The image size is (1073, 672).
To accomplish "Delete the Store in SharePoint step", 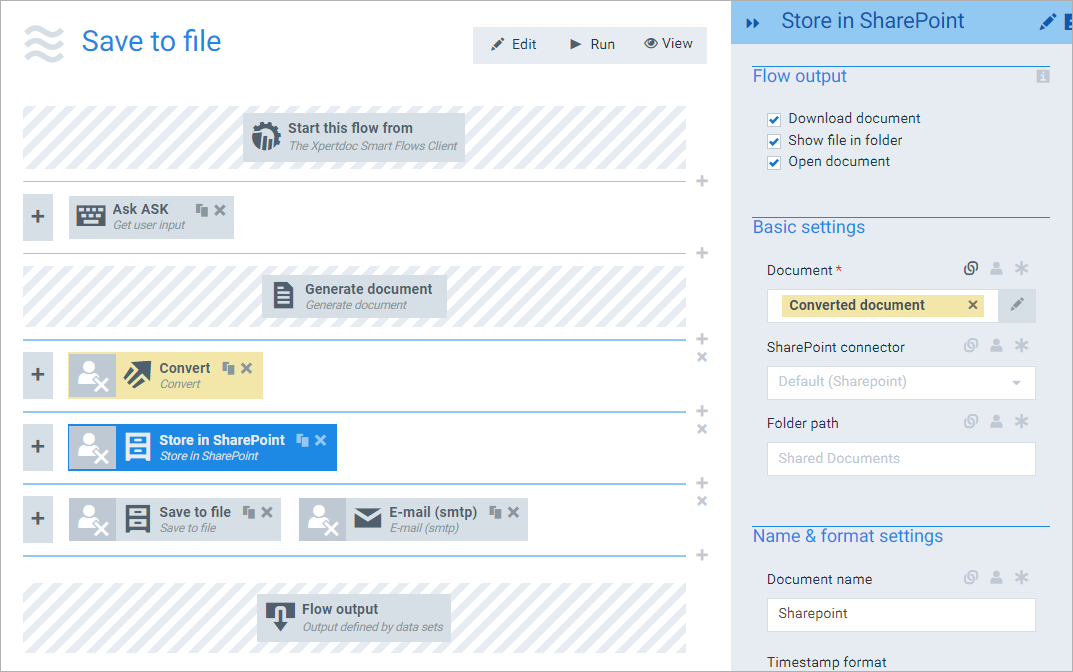I will (320, 440).
